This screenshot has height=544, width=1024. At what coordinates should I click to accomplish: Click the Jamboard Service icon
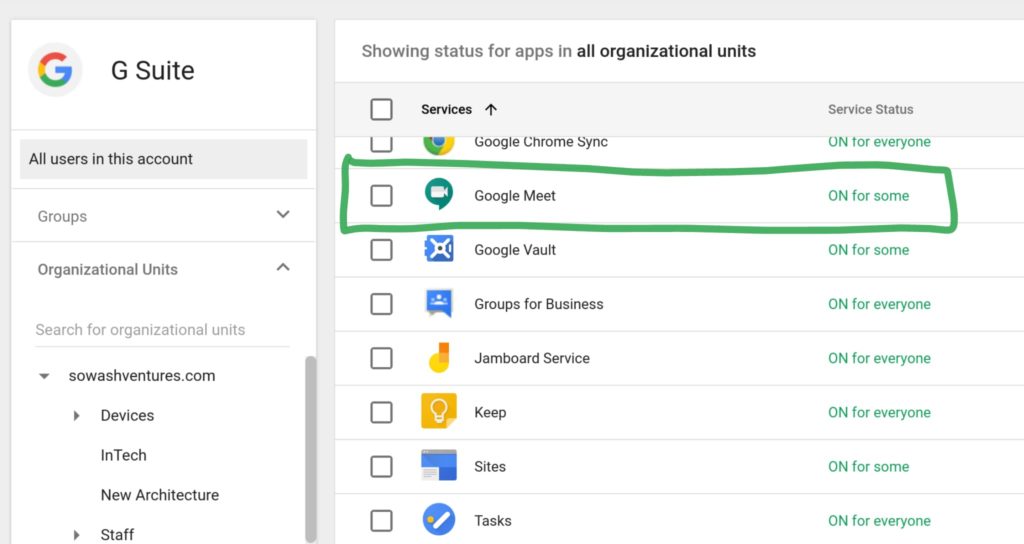click(439, 357)
